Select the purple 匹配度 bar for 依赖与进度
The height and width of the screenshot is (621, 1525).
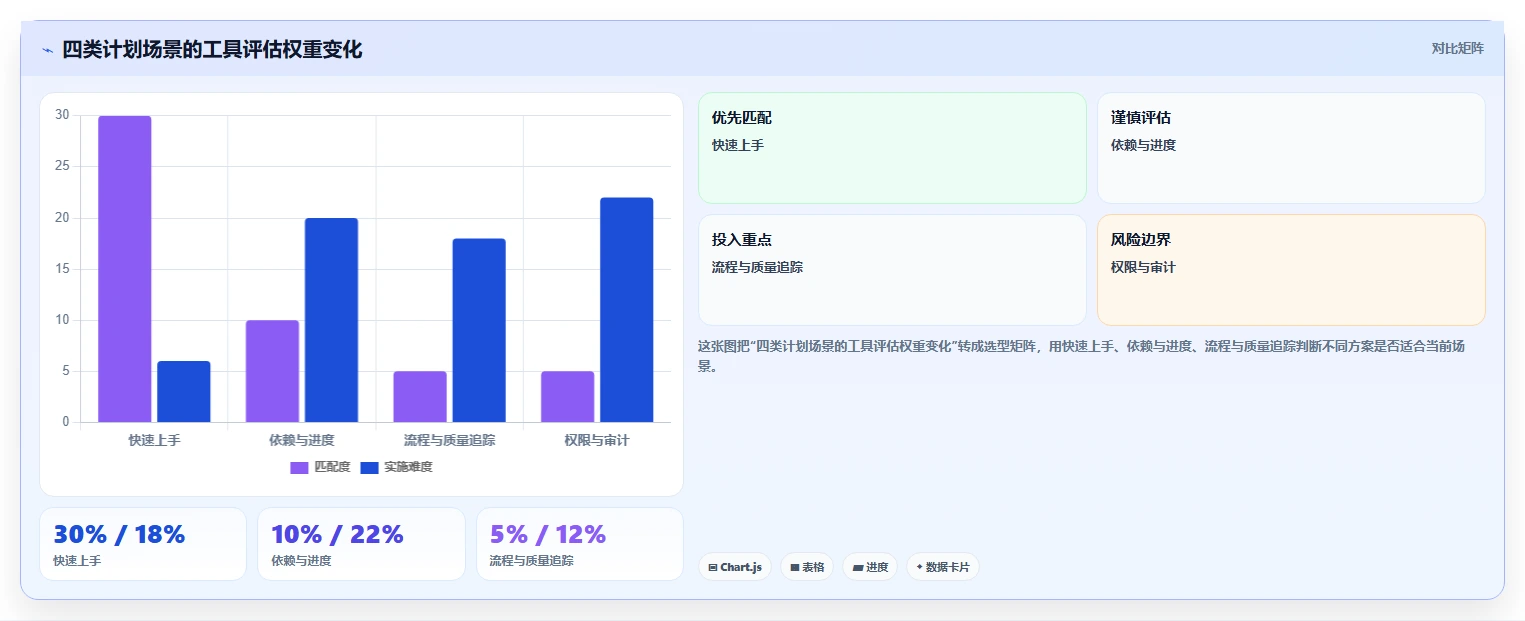(x=272, y=371)
